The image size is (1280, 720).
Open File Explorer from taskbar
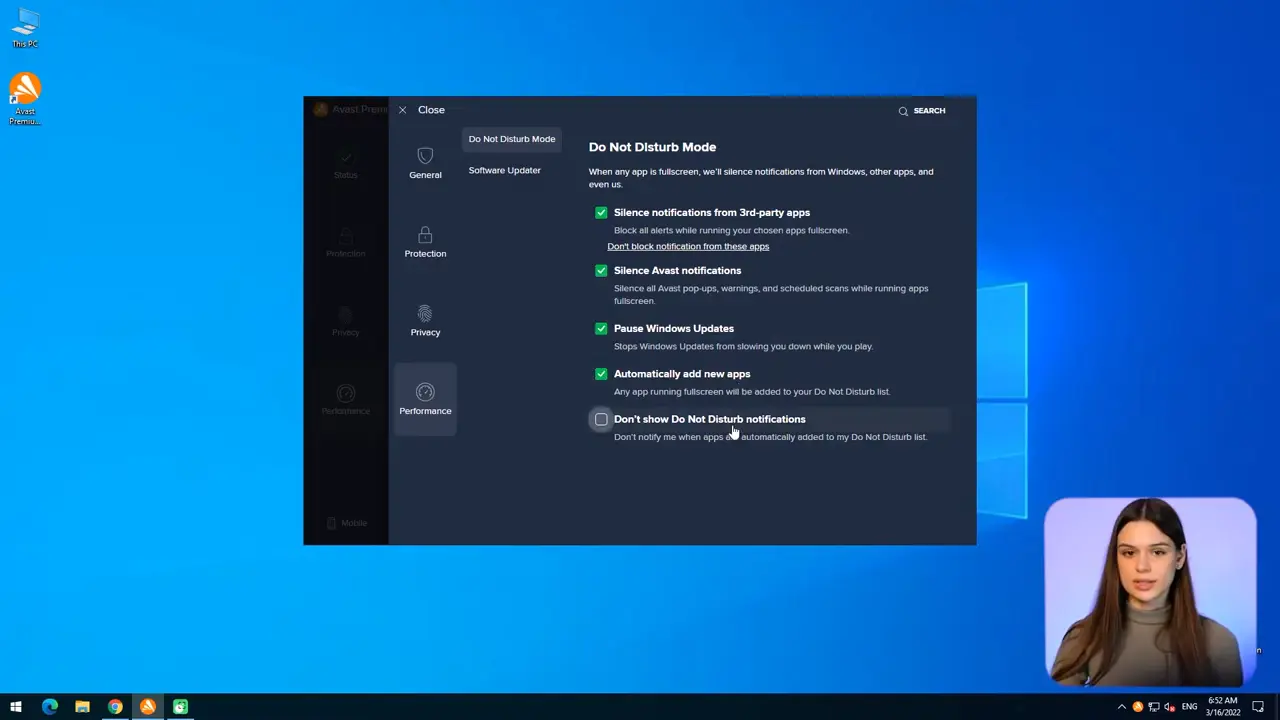pyautogui.click(x=82, y=707)
